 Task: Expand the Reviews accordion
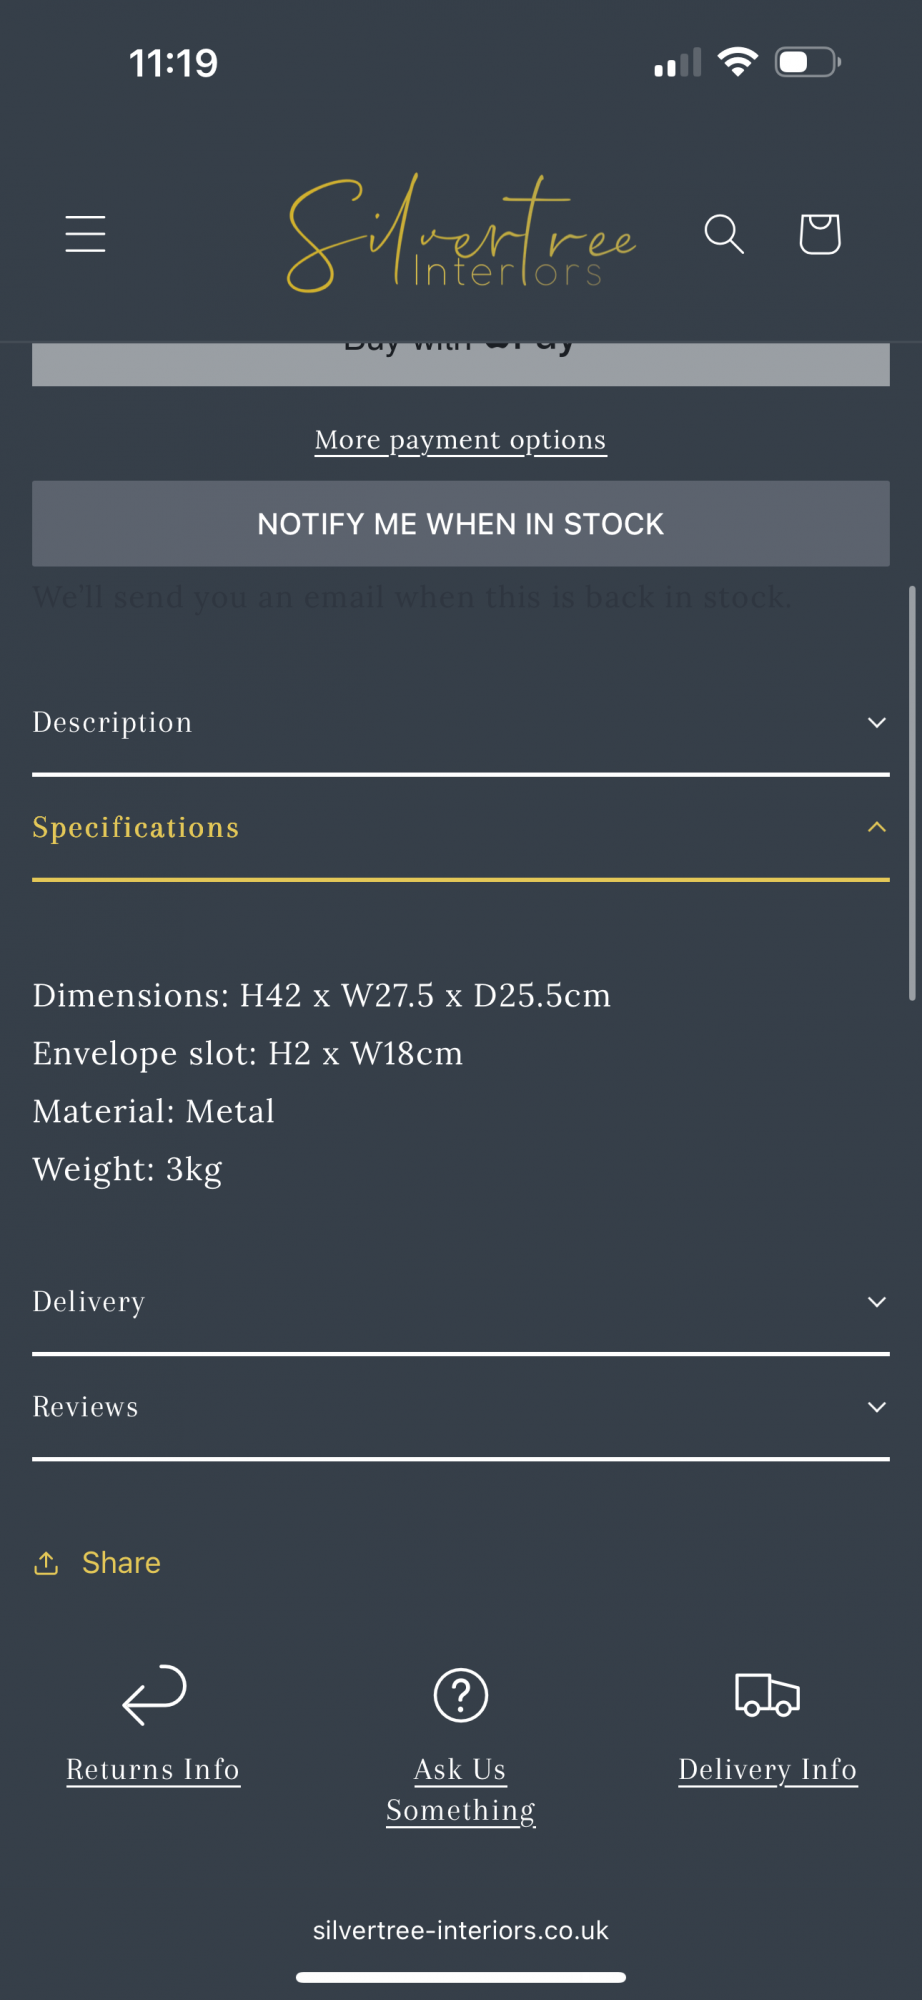click(461, 1407)
